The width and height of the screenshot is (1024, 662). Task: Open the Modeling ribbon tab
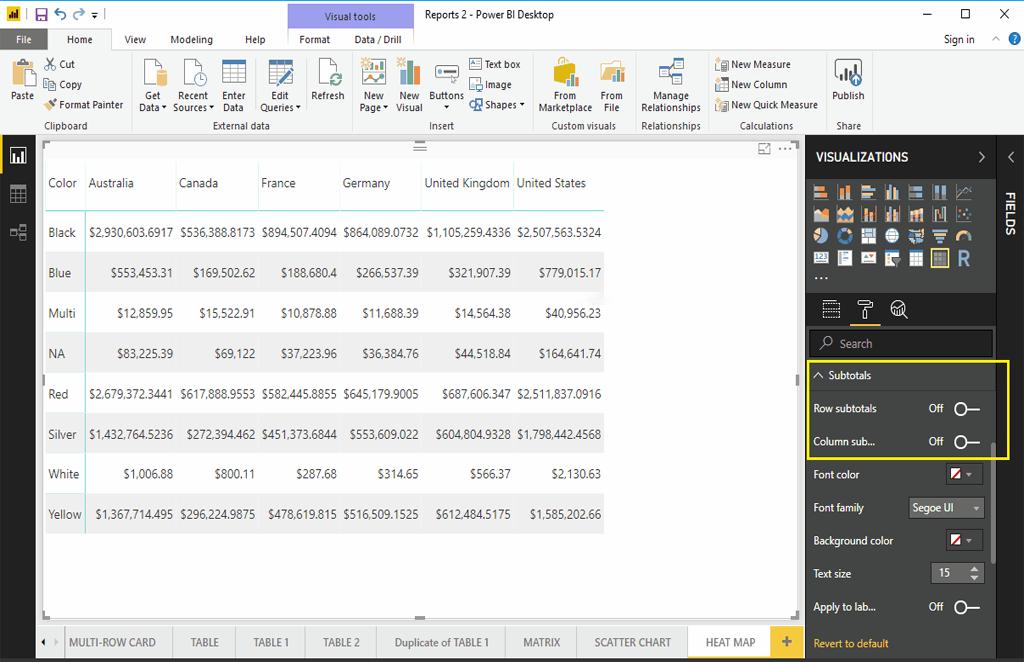(191, 40)
